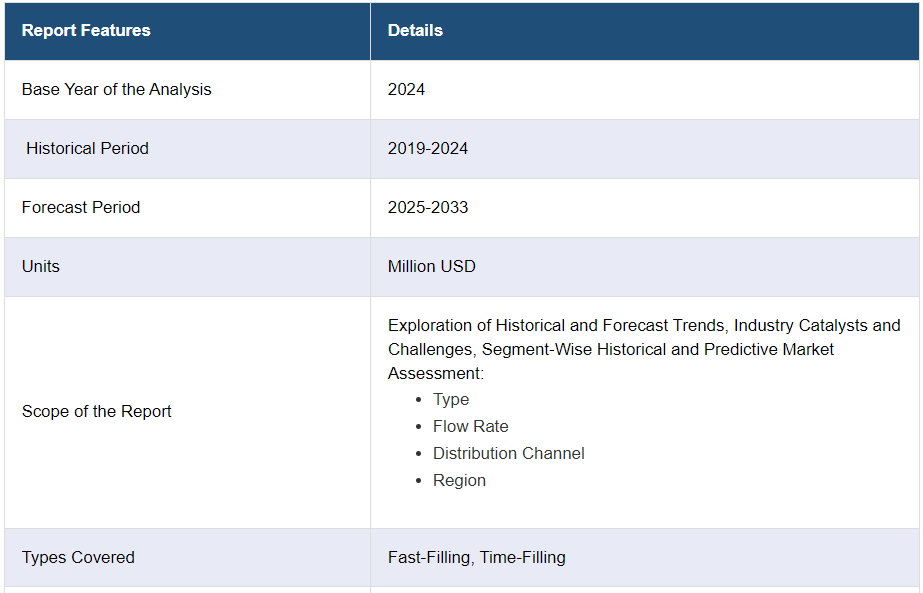
Task: Select the Types Covered row label
Action: pyautogui.click(x=78, y=558)
